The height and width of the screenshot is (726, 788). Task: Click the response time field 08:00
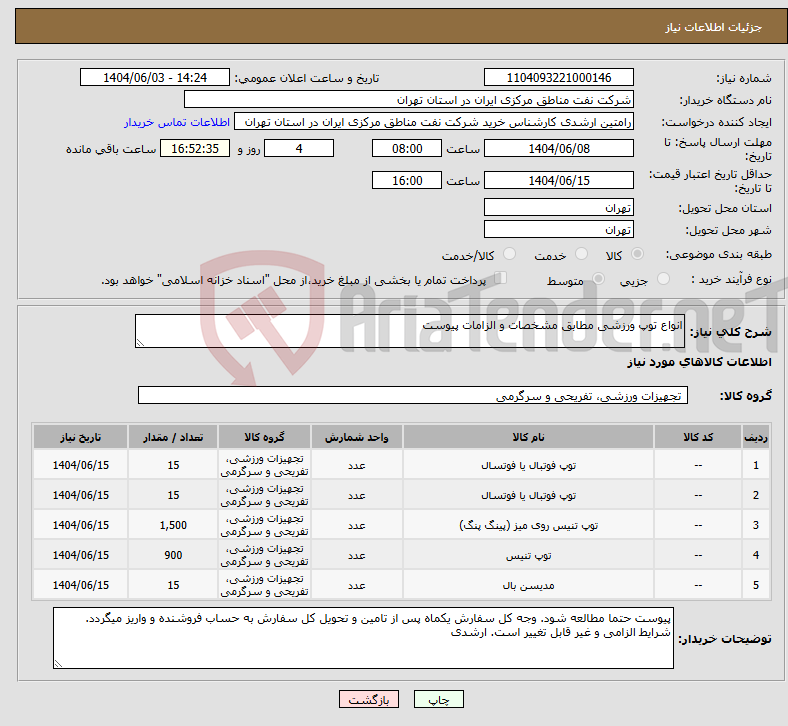point(407,149)
